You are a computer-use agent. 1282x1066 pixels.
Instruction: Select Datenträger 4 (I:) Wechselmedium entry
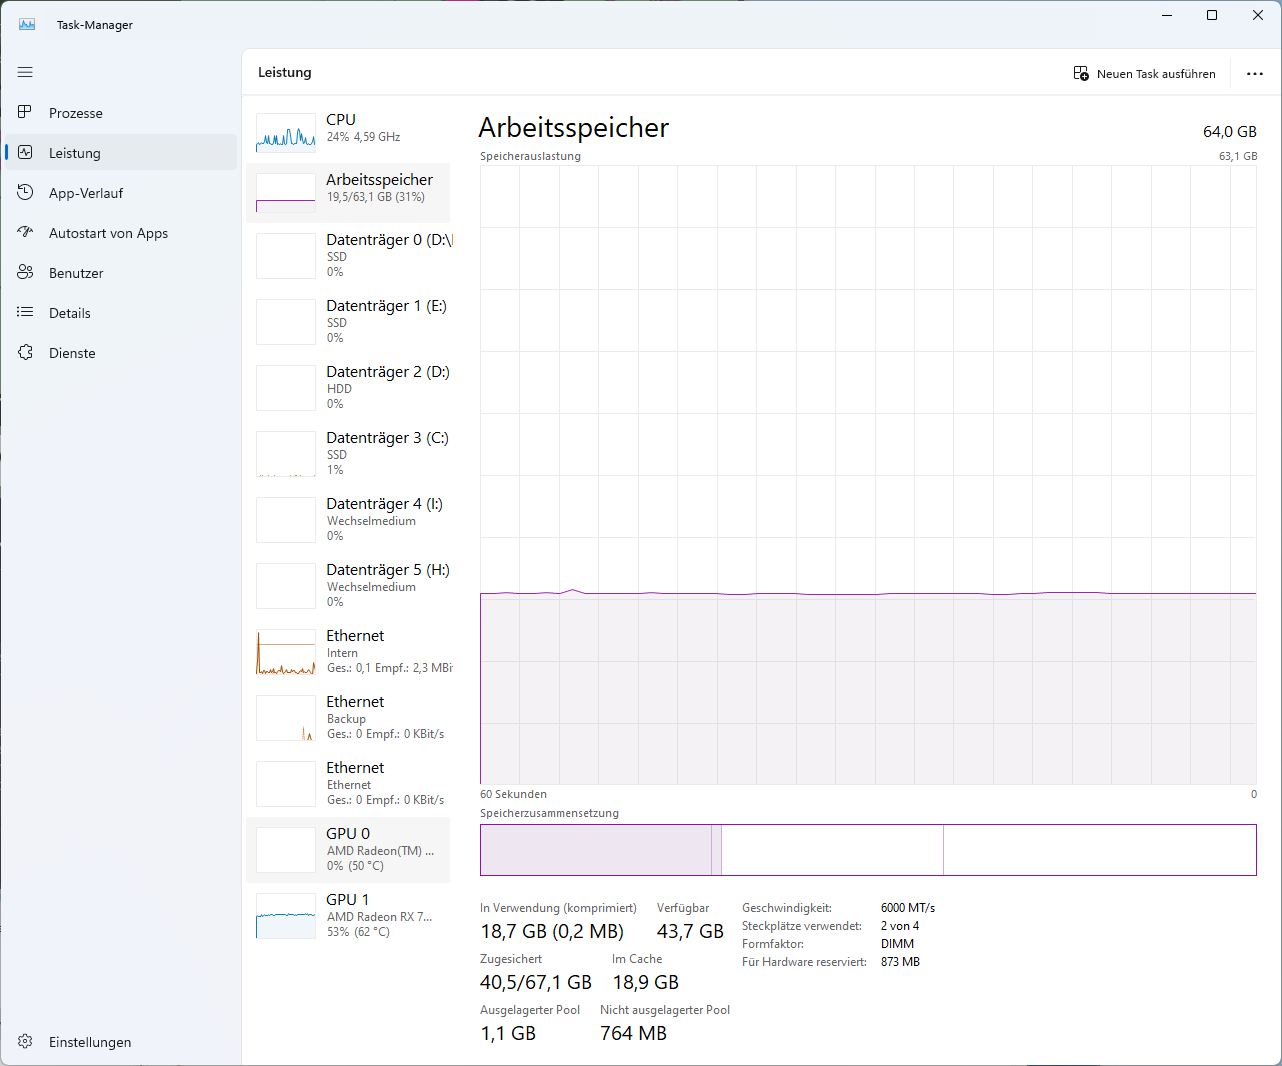(348, 519)
